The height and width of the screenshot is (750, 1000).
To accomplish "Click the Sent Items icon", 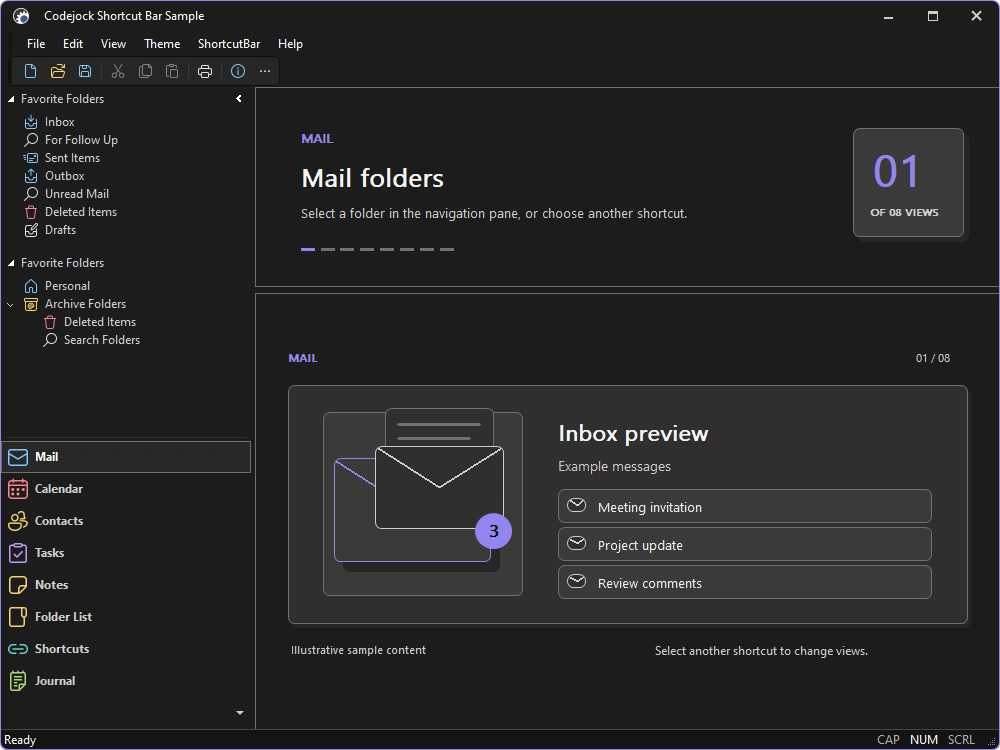I will point(31,158).
